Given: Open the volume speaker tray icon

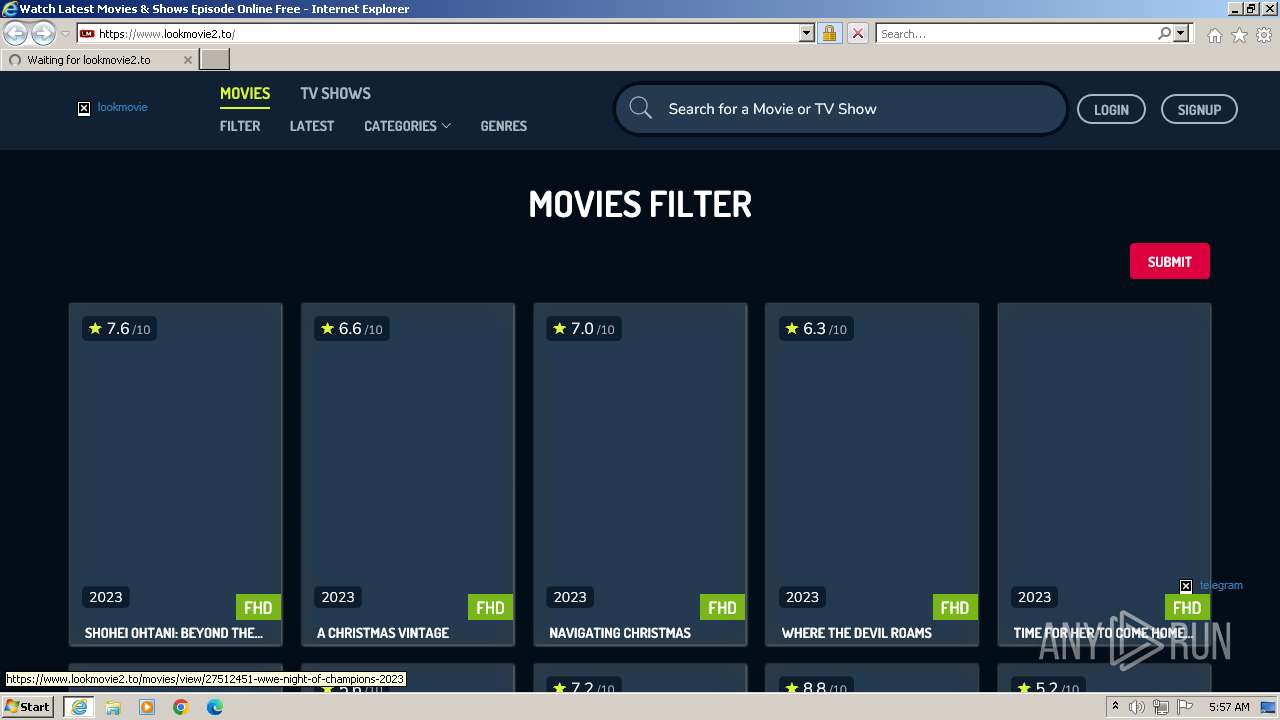Looking at the screenshot, I should (1137, 707).
